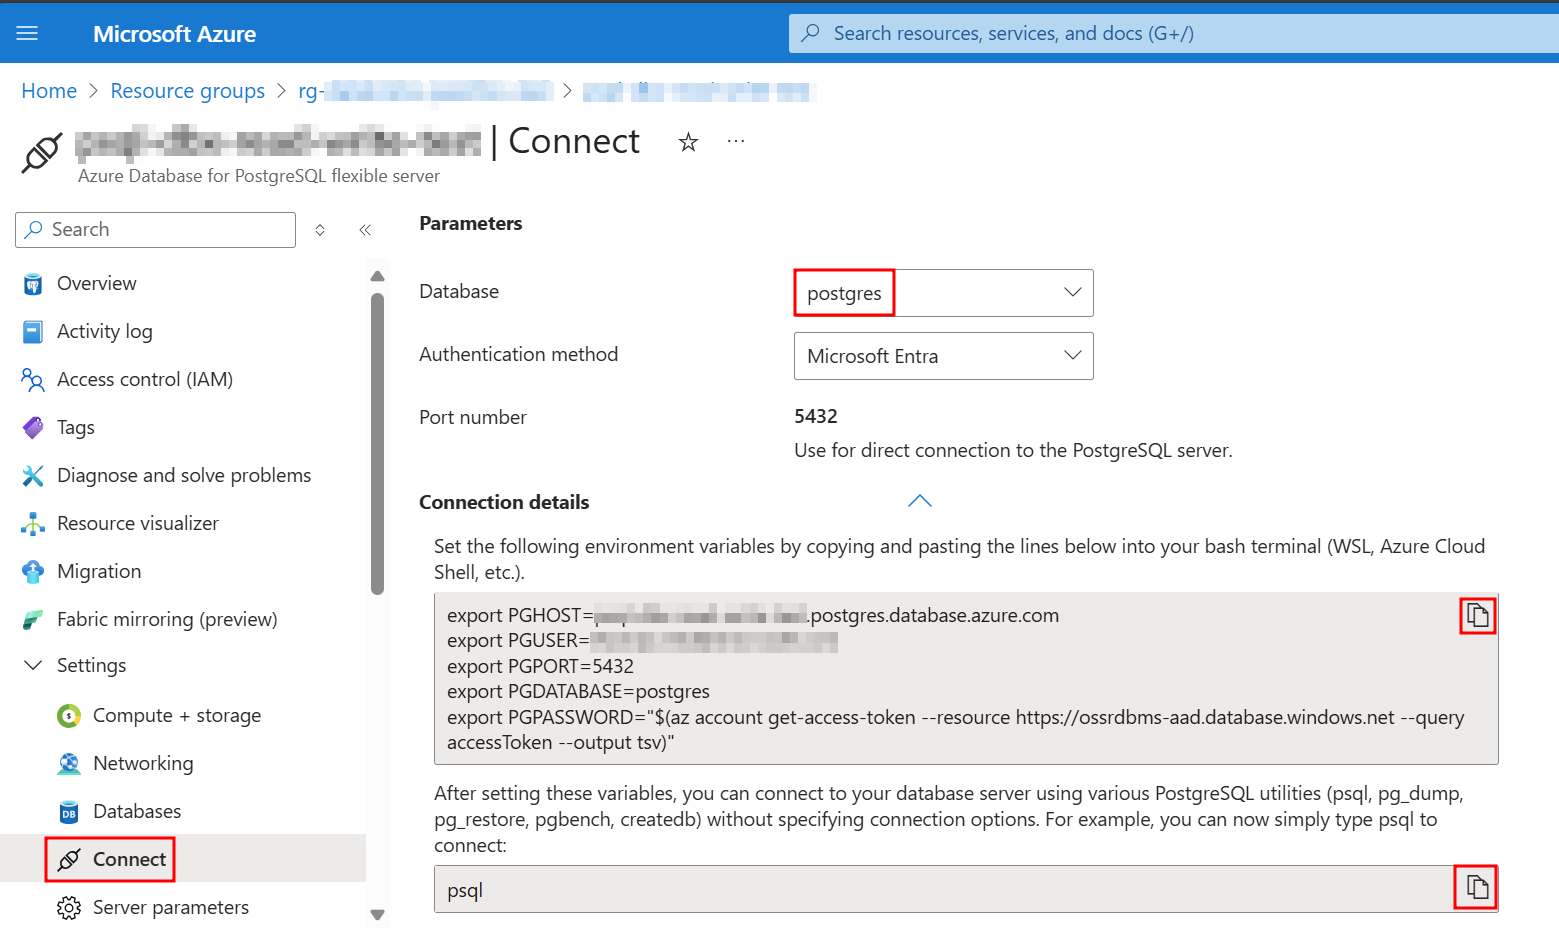Image resolution: width=1559 pixels, height=928 pixels.
Task: Click the Connection details heading
Action: click(x=504, y=502)
